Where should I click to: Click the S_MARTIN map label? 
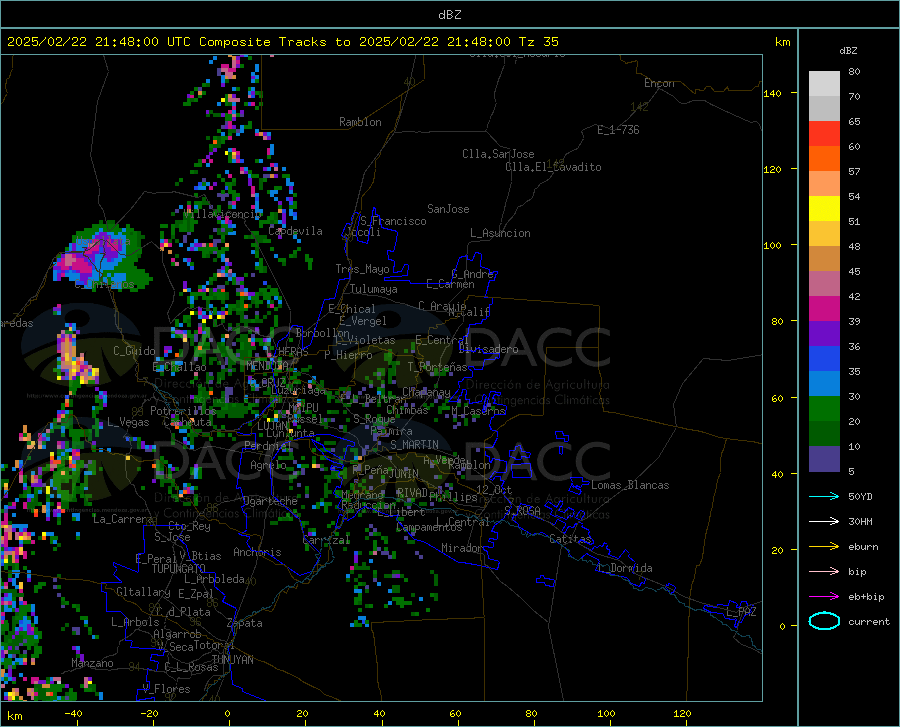(x=414, y=445)
